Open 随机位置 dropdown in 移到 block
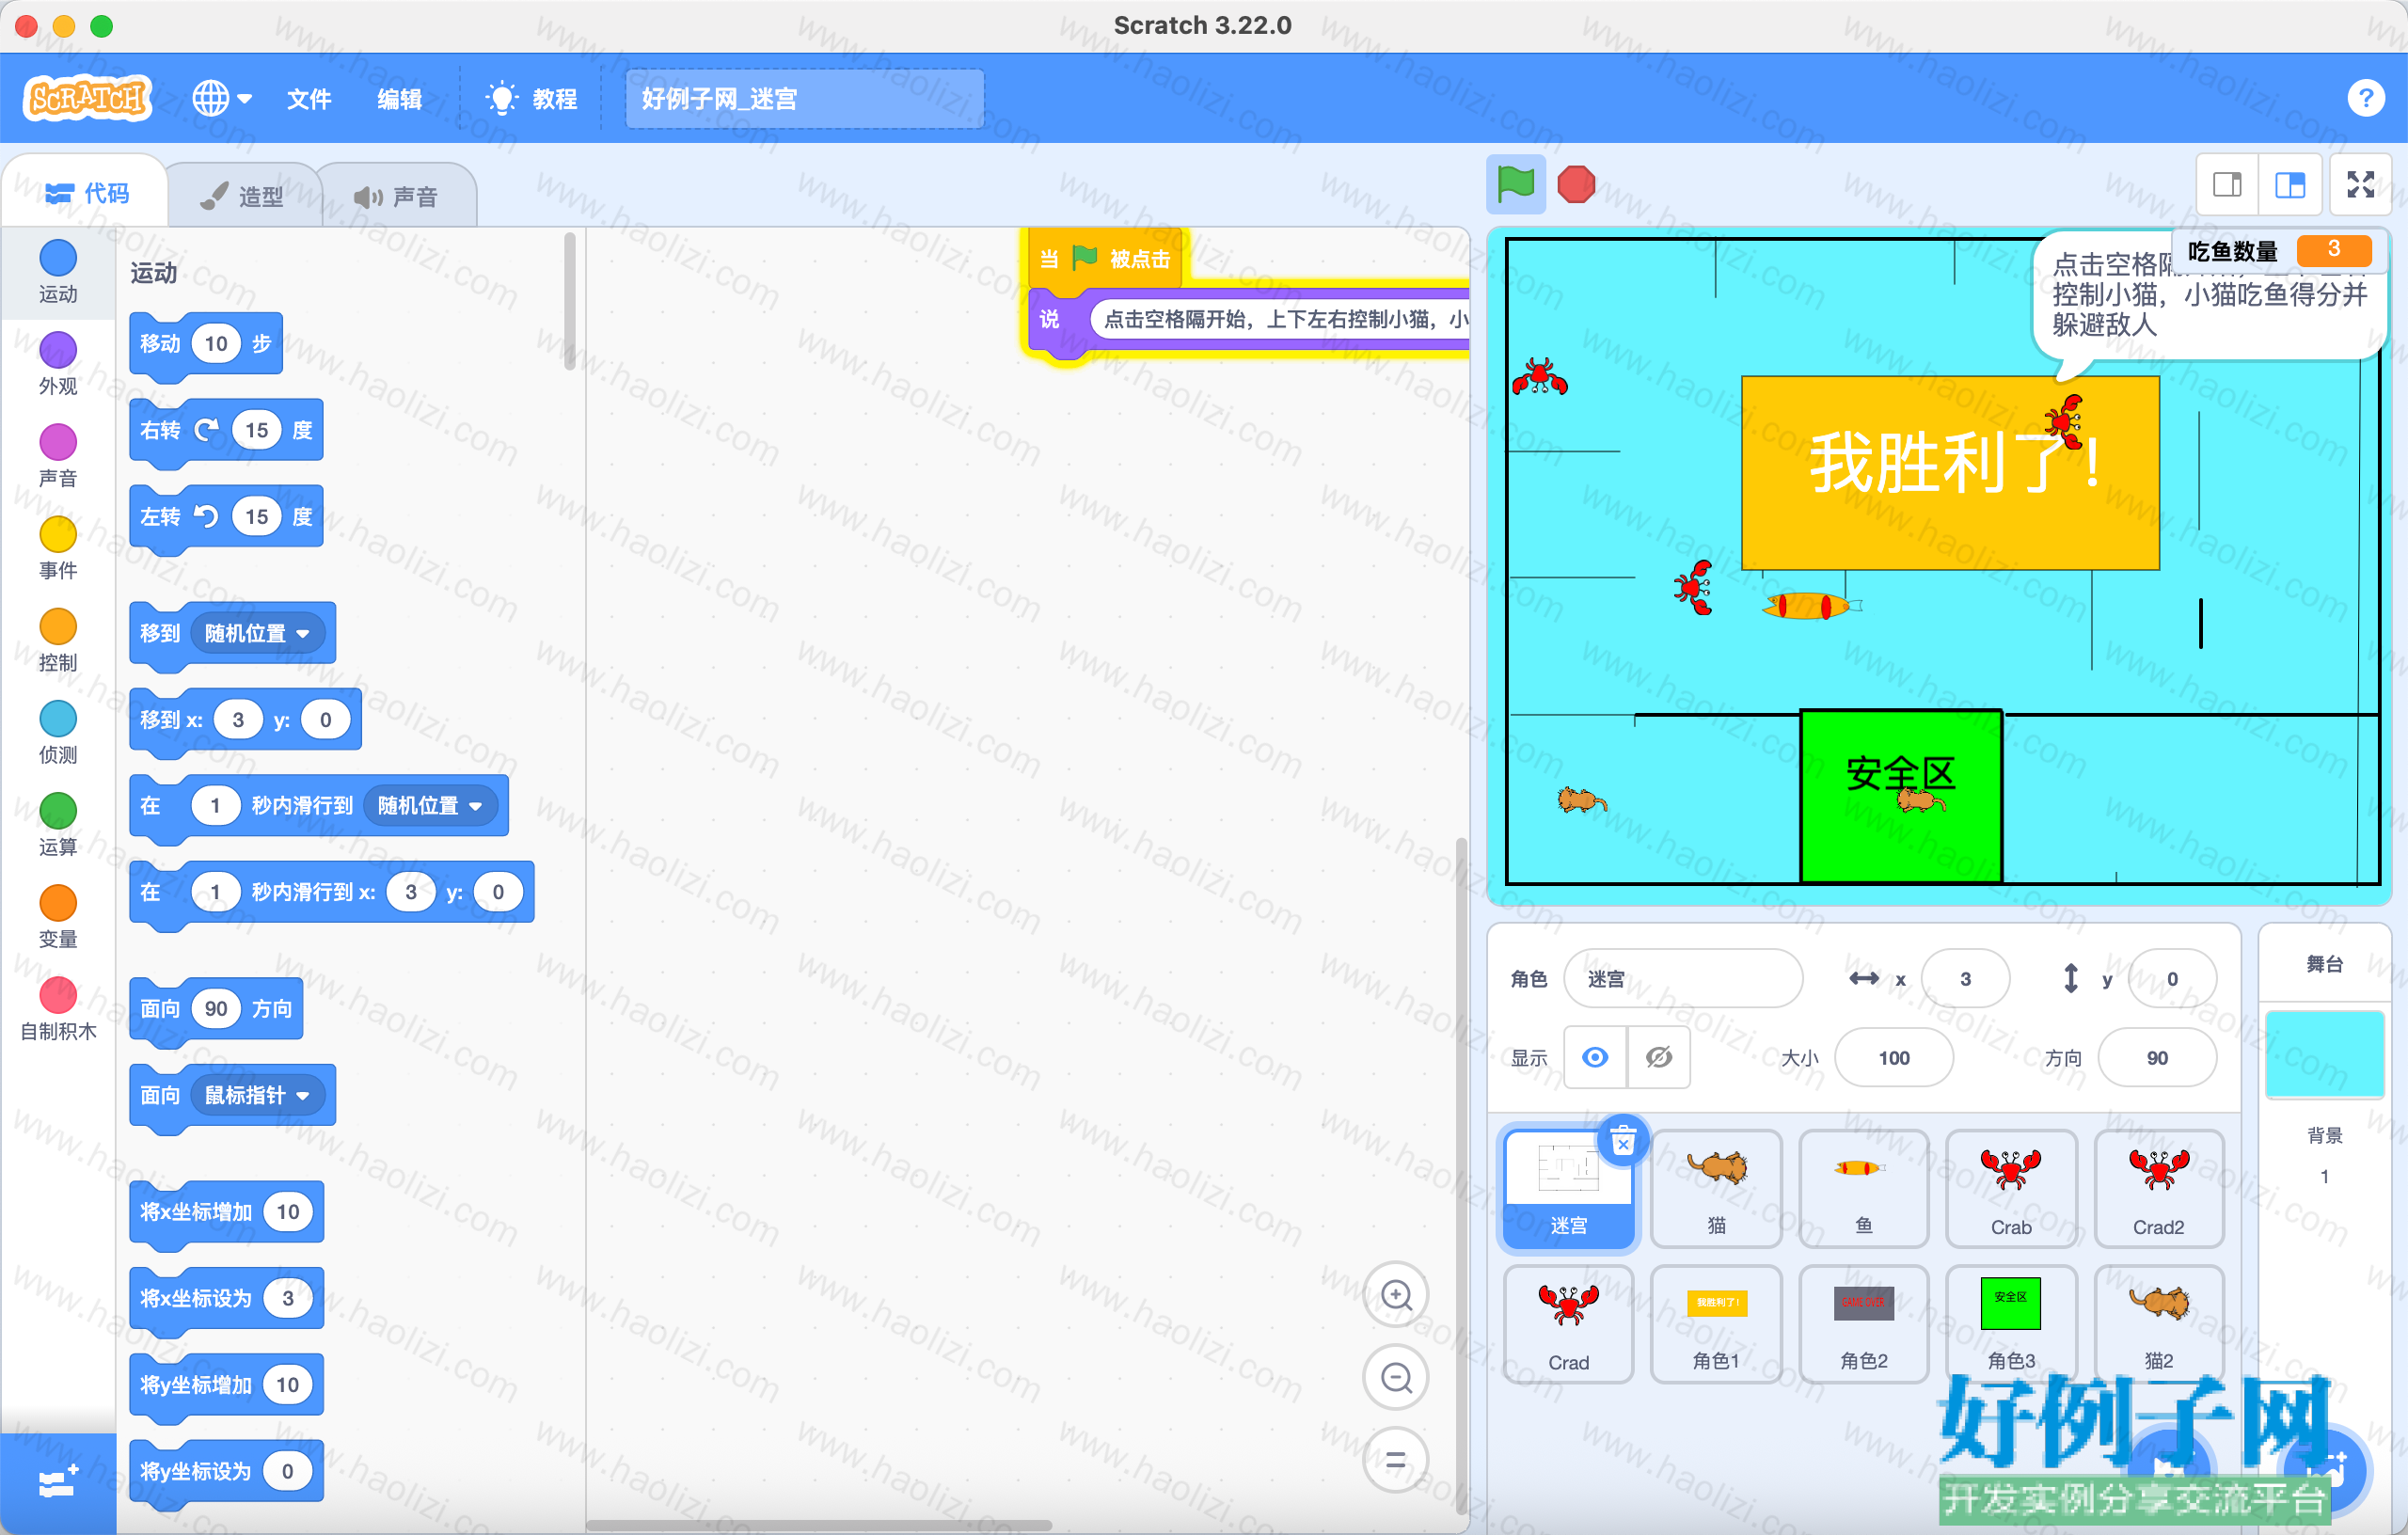Viewport: 2408px width, 1535px height. pos(258,633)
